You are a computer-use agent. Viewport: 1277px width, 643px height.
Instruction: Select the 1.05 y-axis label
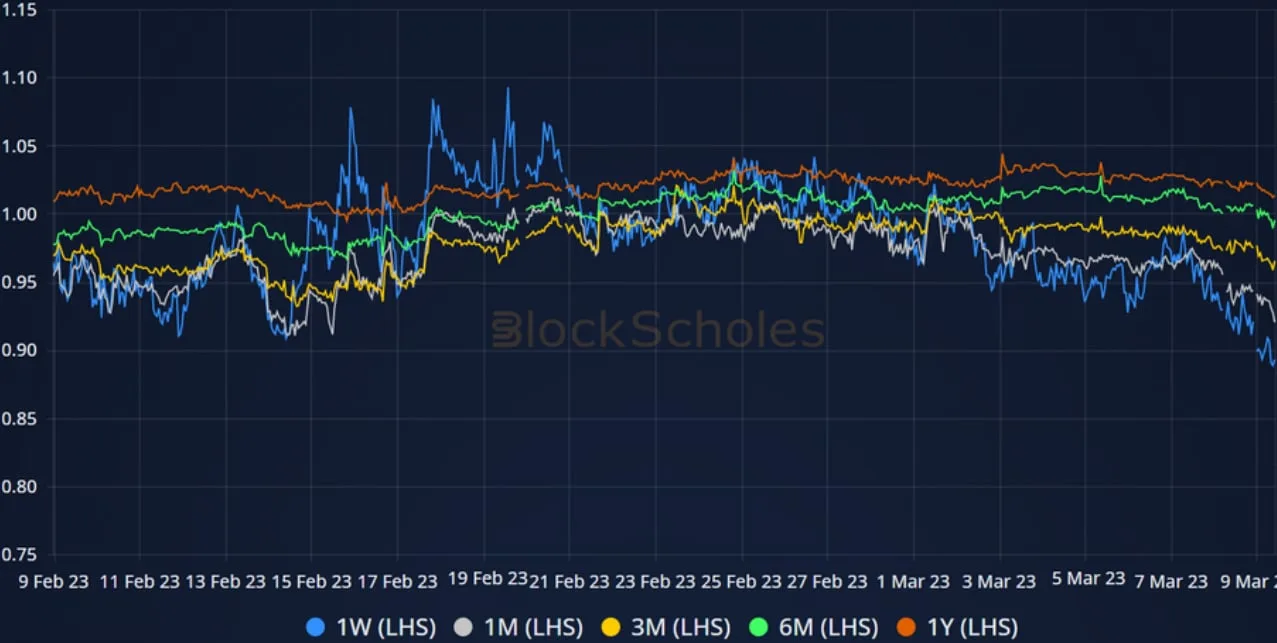click(x=20, y=146)
